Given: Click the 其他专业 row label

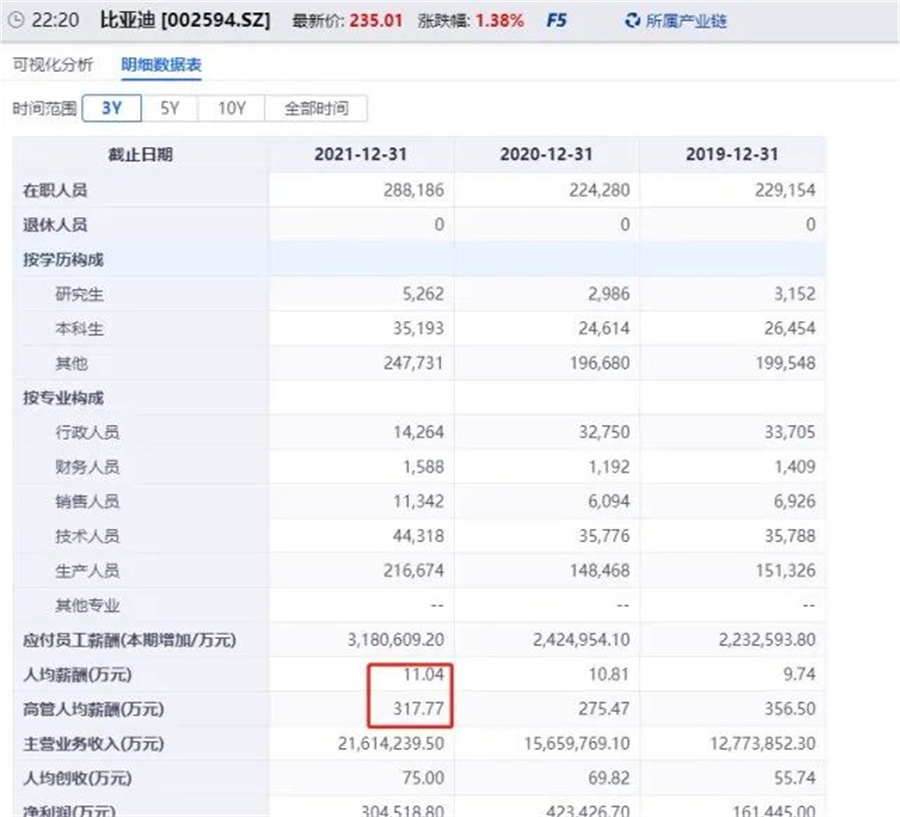Looking at the screenshot, I should [x=87, y=605].
